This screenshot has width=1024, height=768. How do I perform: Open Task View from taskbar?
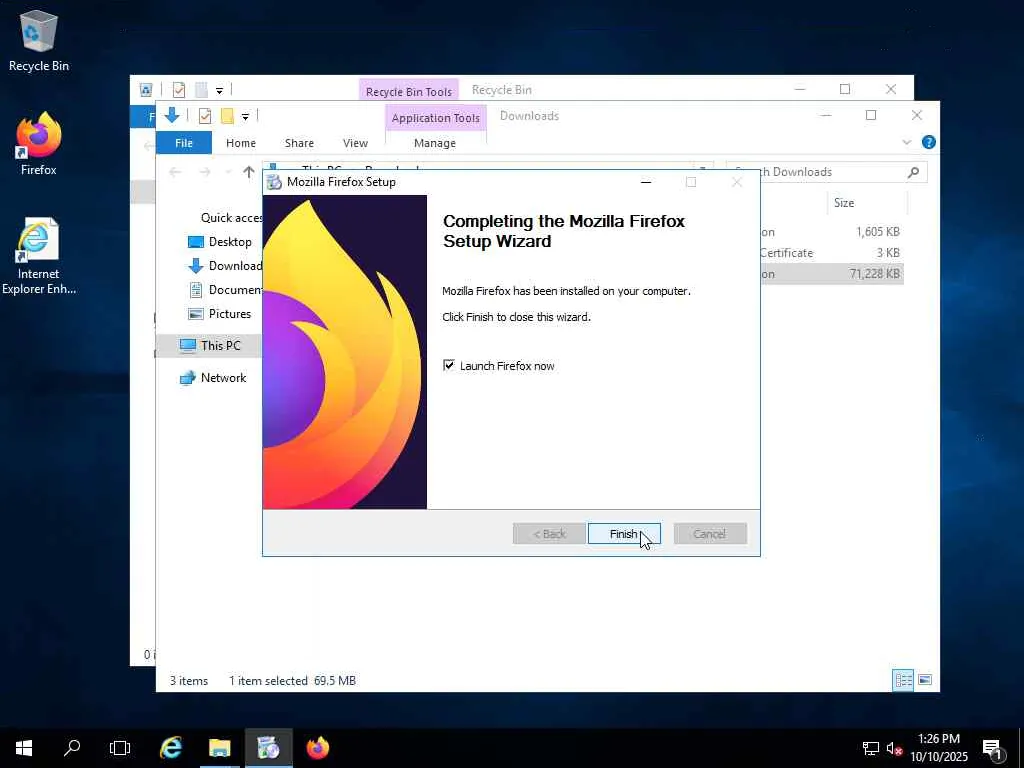pyautogui.click(x=120, y=748)
